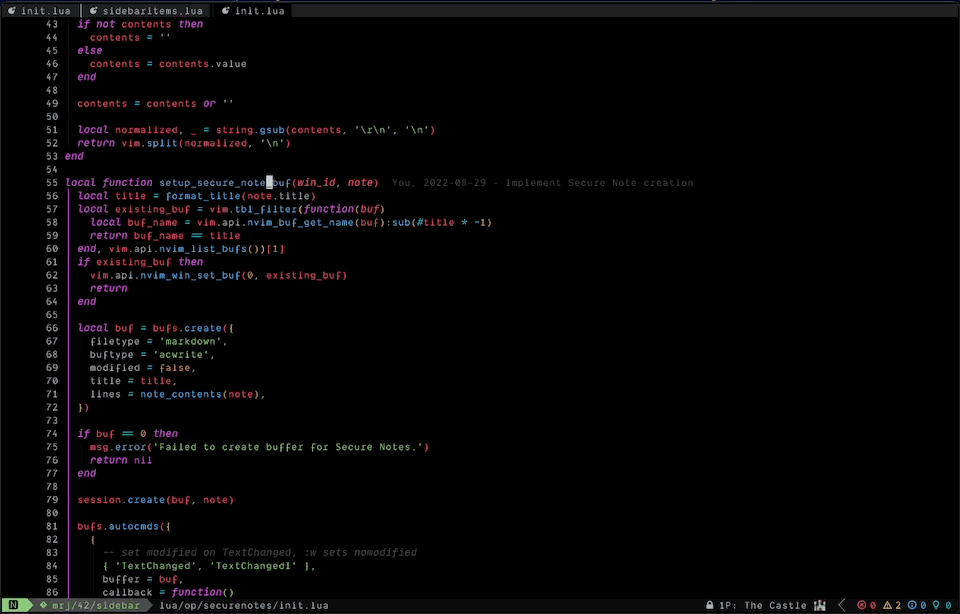Click the Normal mode 'N' indicator in statusline

[x=13, y=605]
